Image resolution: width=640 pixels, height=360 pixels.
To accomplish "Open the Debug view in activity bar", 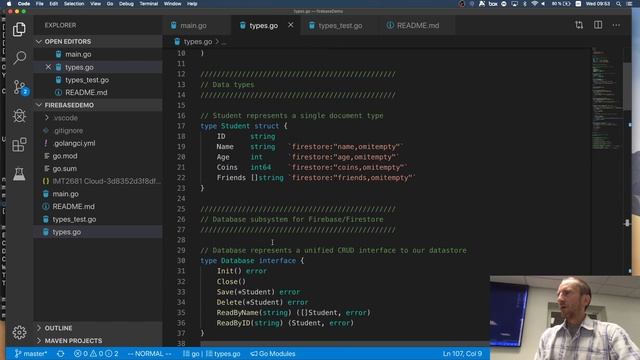I will click(19, 116).
